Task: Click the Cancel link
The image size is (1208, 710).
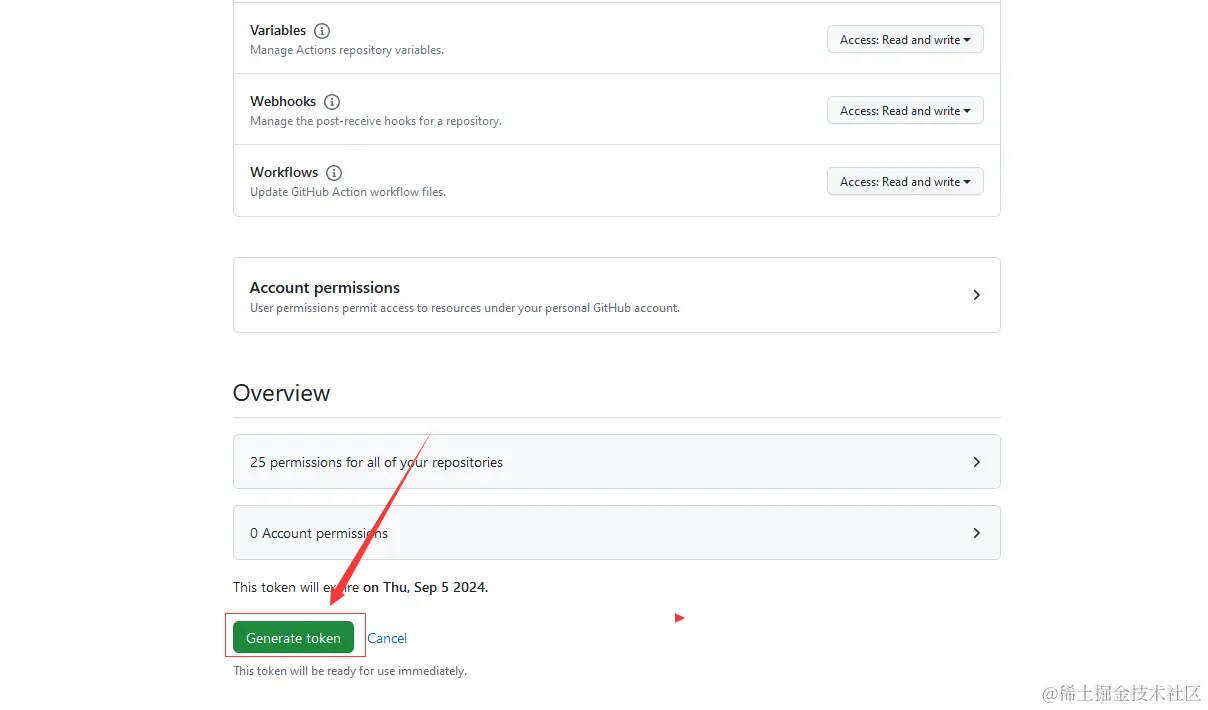Action: [387, 638]
